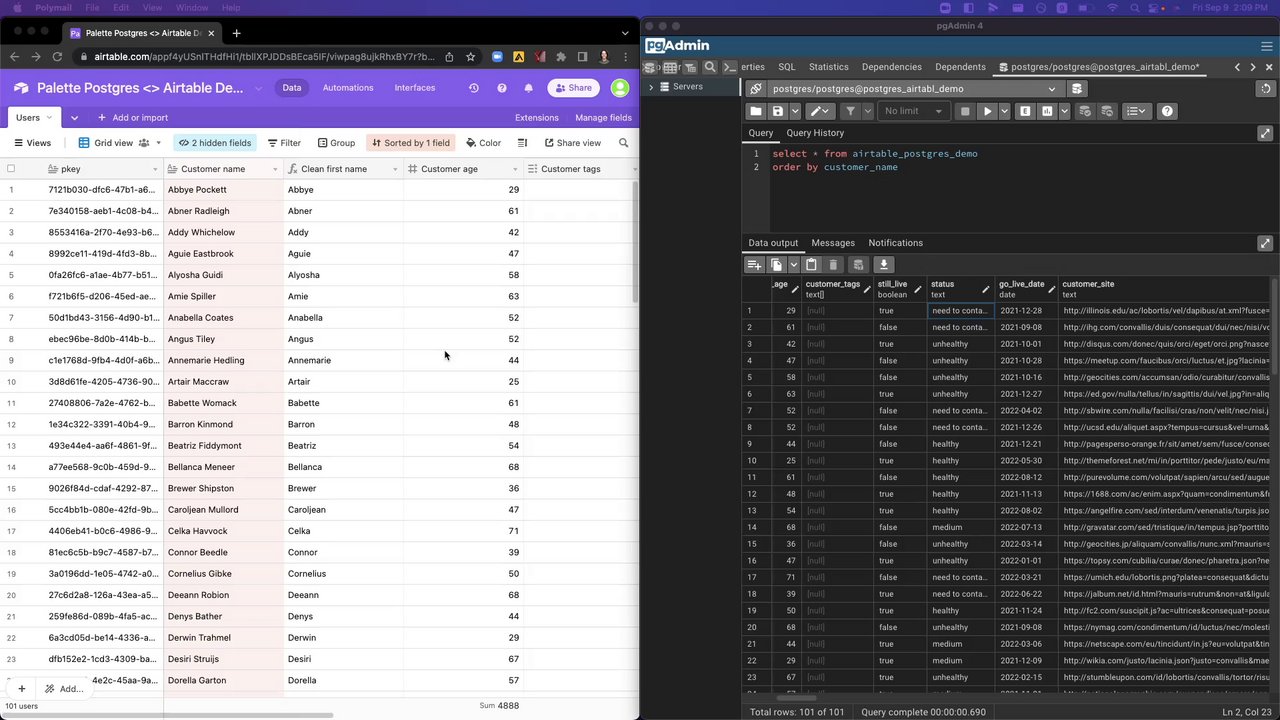Click the Airtable account avatar
Image resolution: width=1280 pixels, height=720 pixels.
coord(620,88)
